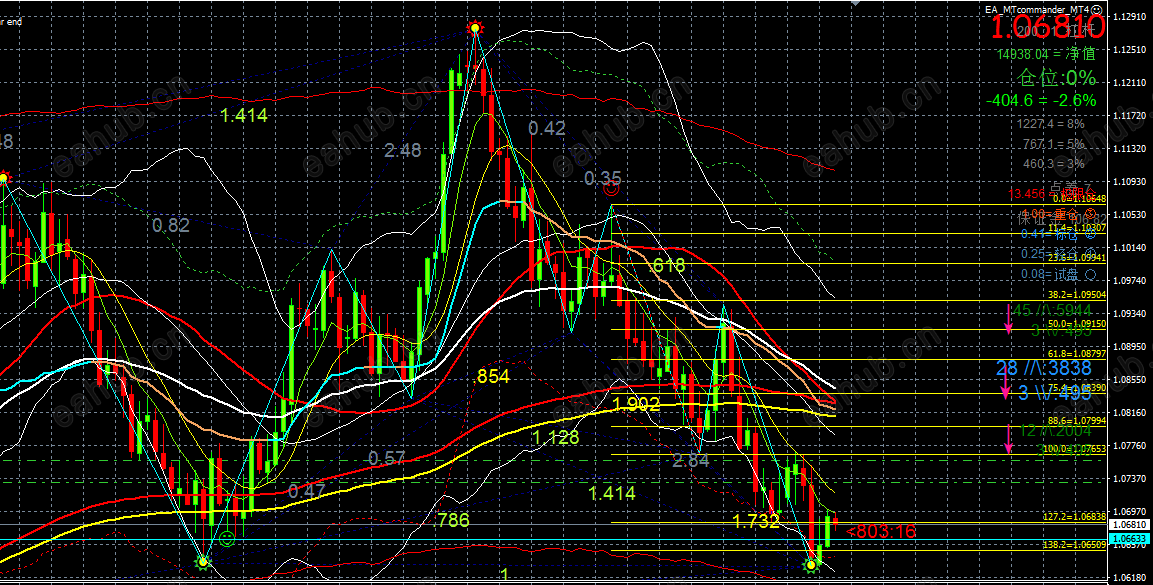The height and width of the screenshot is (585, 1153).
Task: Click the circle icon next to 0.08=试盘
Action: point(1090,273)
